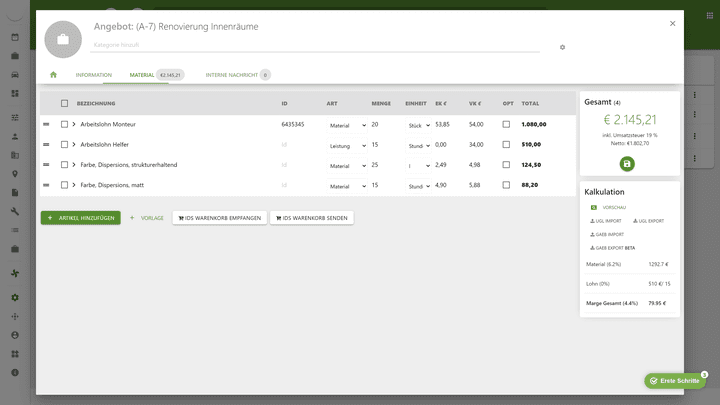
Task: Click UGL Import in Kalkulation panel
Action: coord(605,221)
